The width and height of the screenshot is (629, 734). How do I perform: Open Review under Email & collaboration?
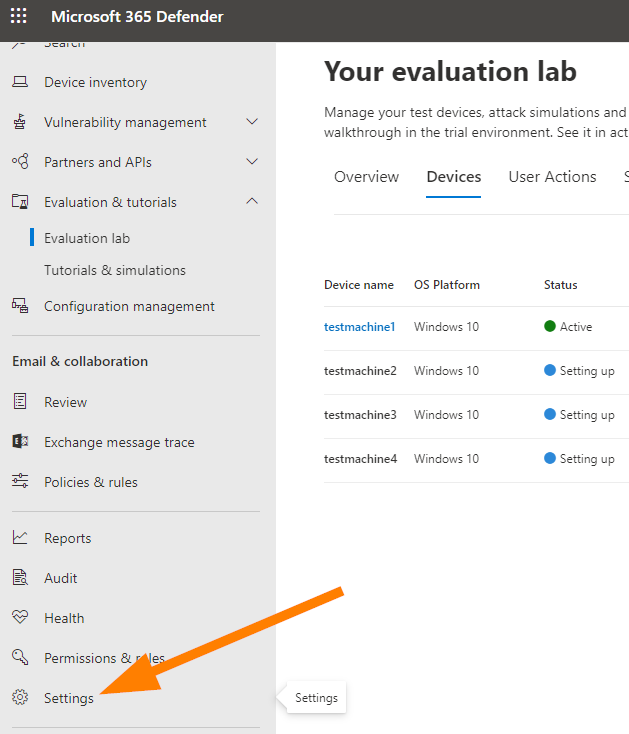pos(66,402)
